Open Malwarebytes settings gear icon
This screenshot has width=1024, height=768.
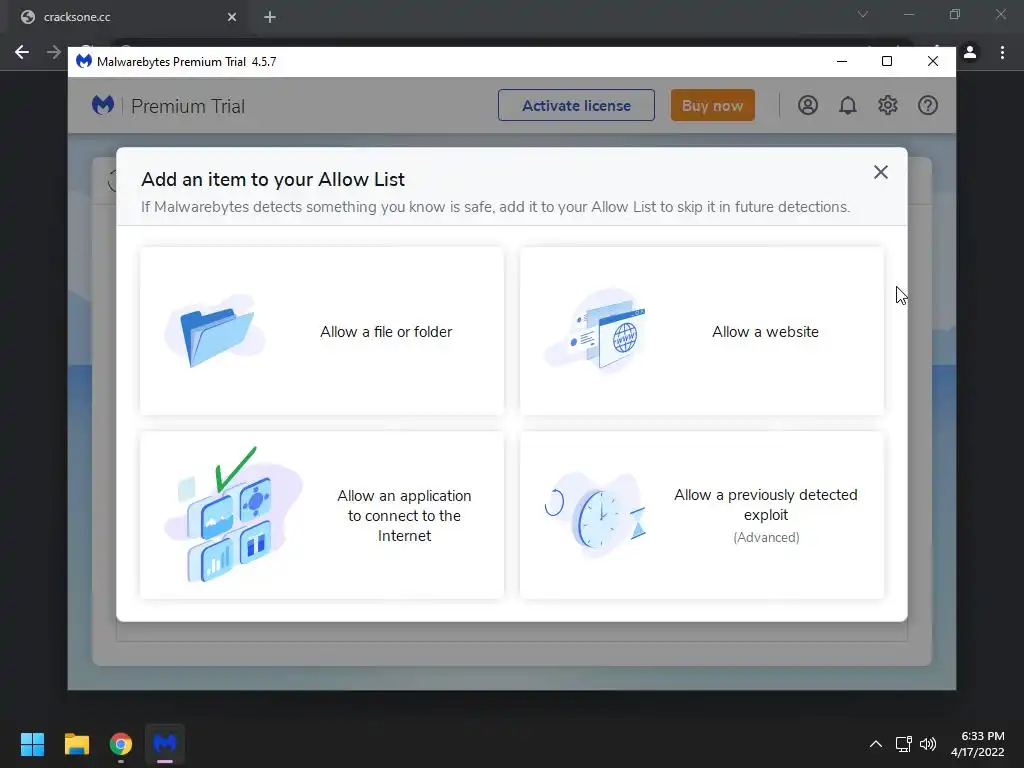click(x=888, y=105)
